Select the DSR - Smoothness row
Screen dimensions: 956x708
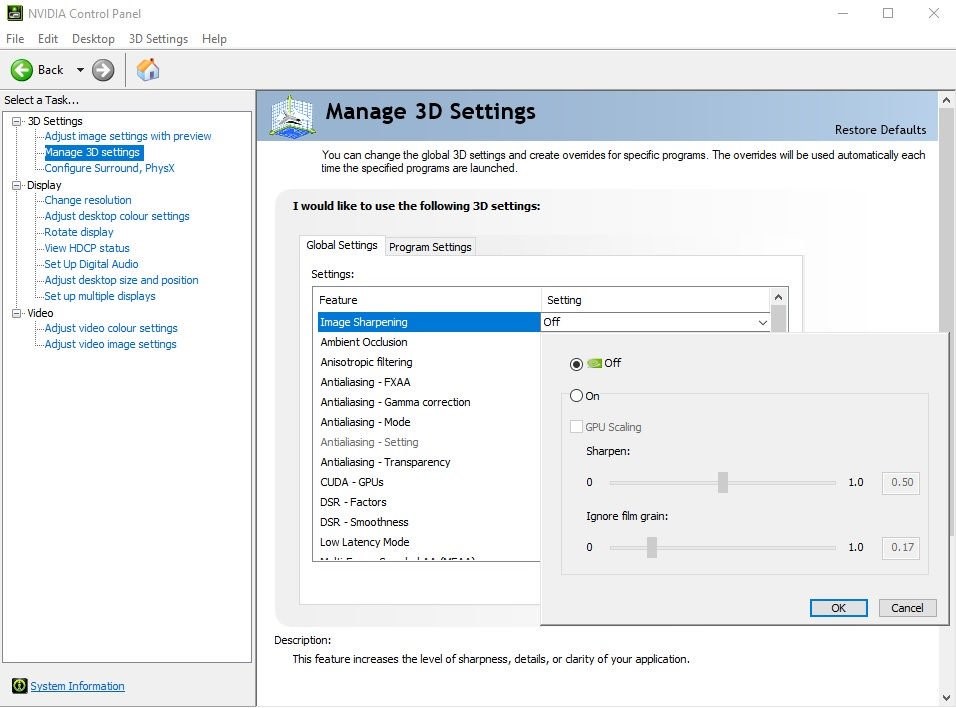click(x=429, y=522)
